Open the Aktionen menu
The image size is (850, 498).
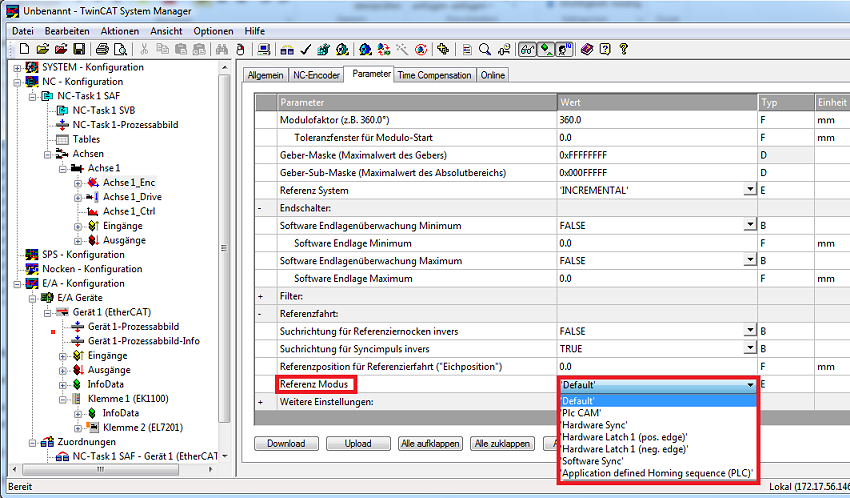120,31
